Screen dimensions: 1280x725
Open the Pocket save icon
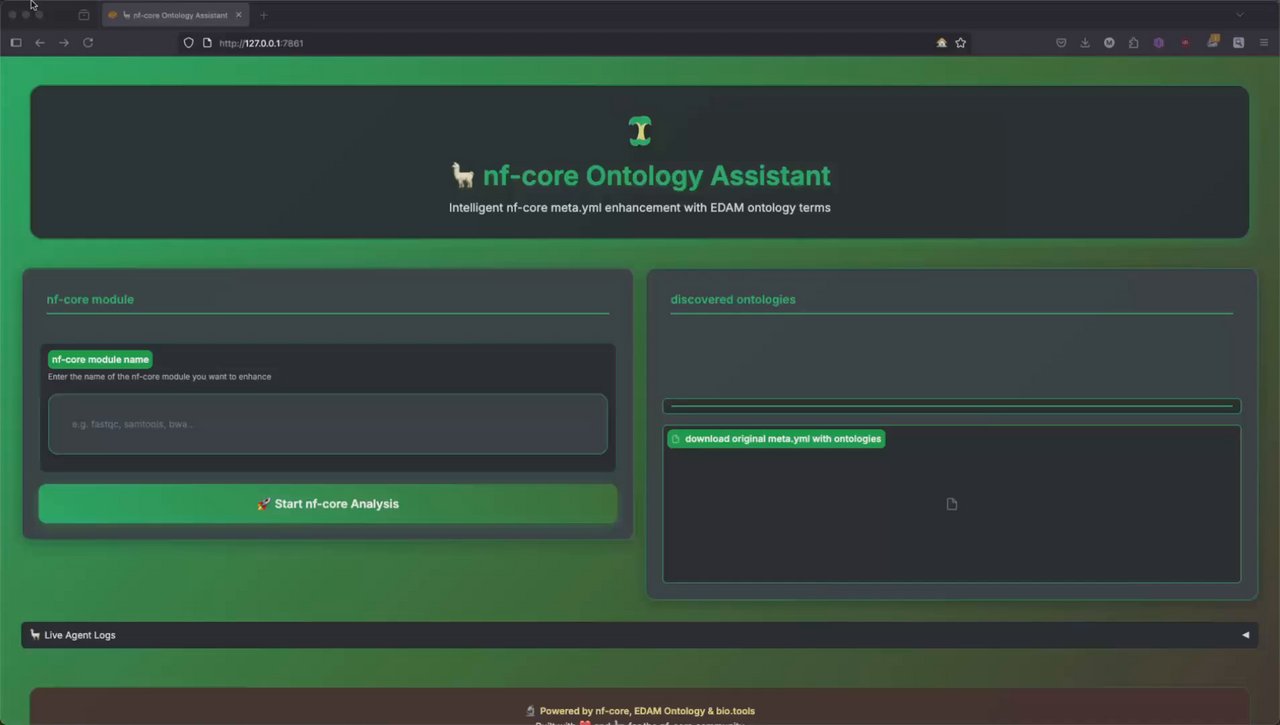[1061, 43]
